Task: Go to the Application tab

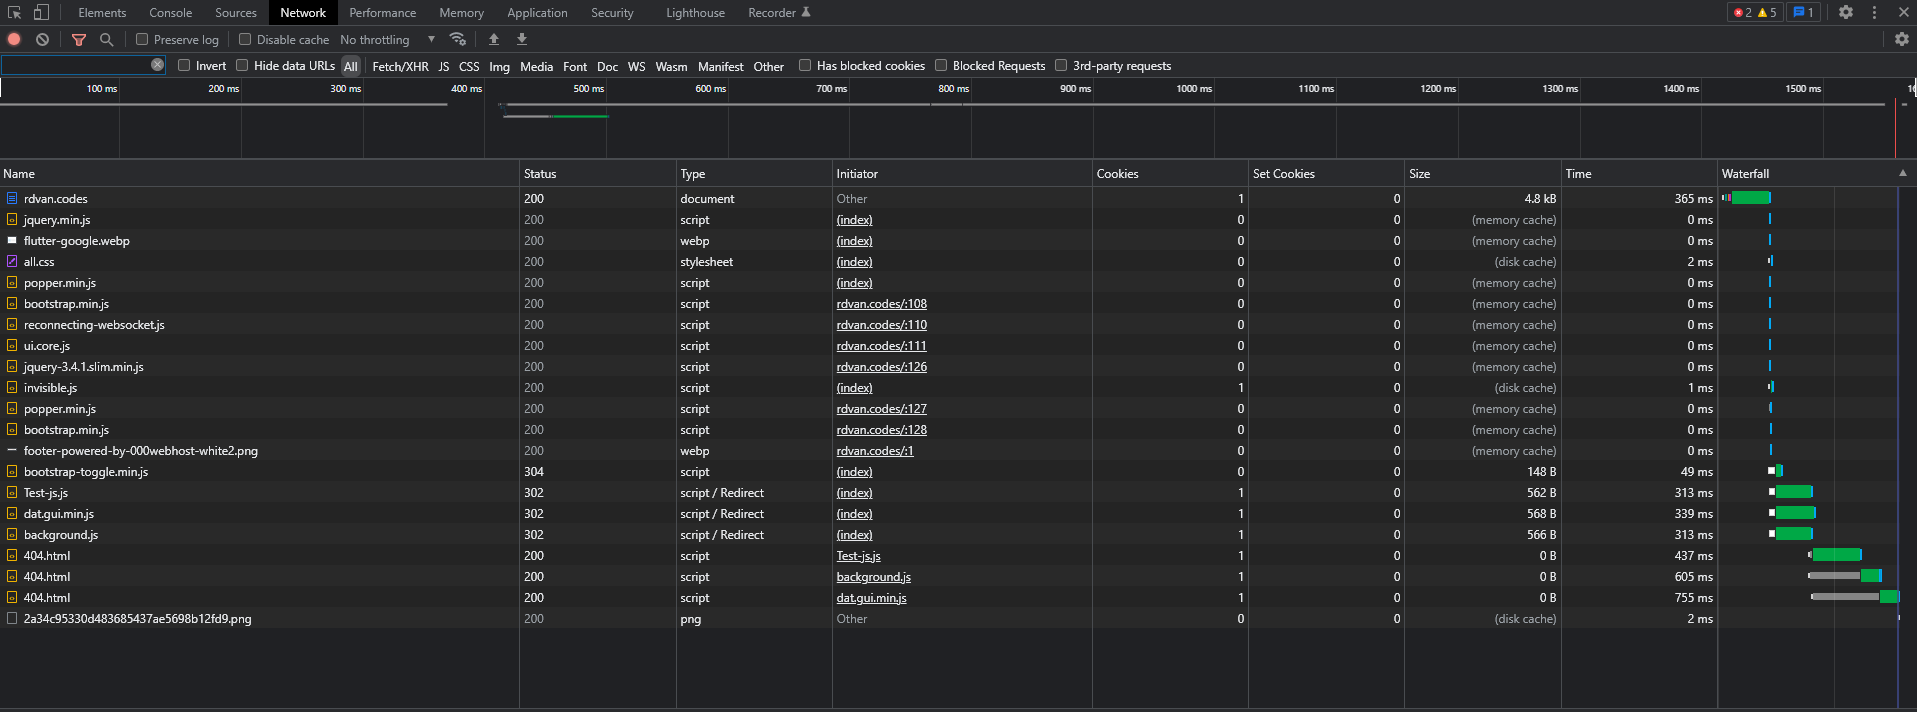Action: 537,13
